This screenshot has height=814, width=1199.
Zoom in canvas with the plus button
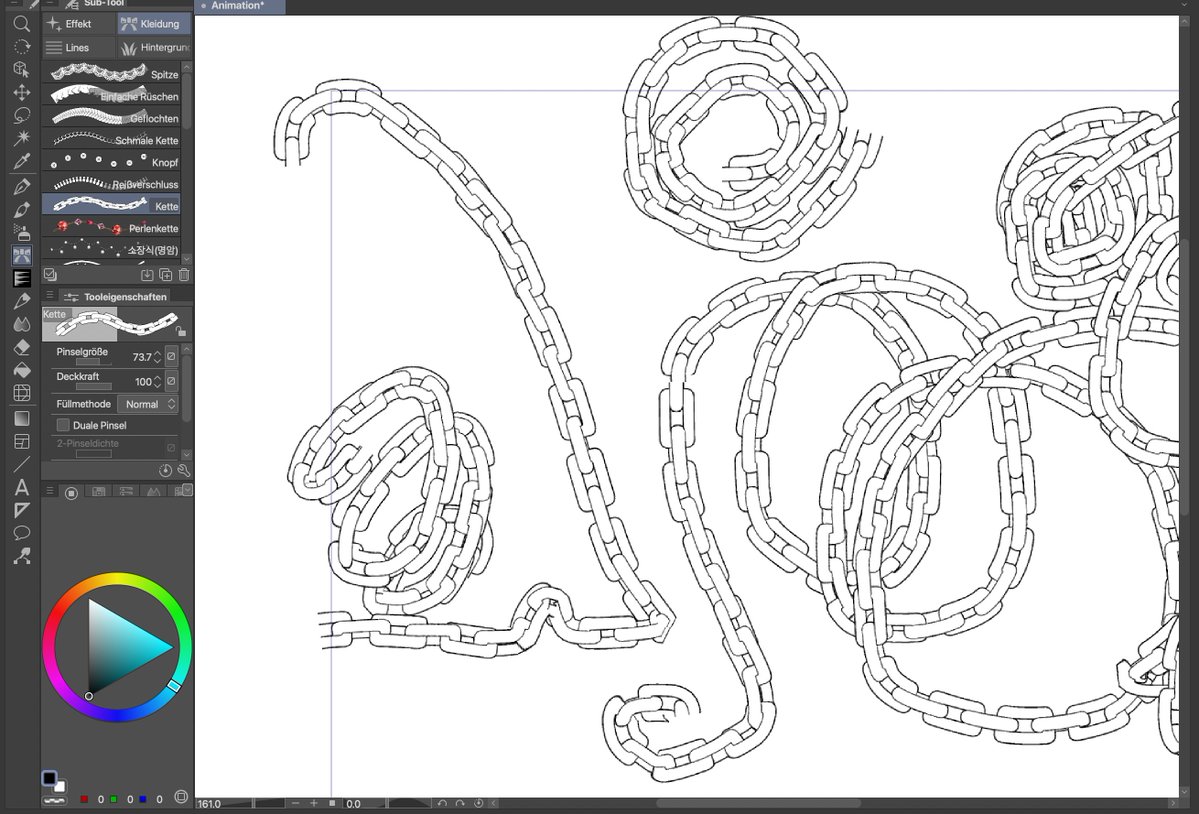[314, 803]
